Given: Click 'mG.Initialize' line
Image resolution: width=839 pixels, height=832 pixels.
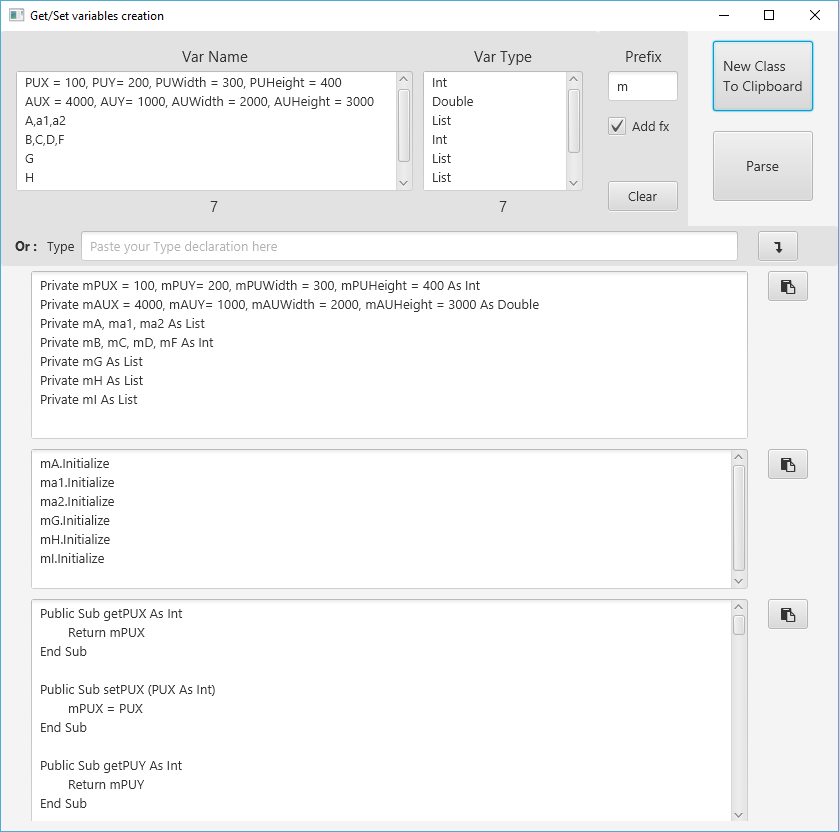Looking at the screenshot, I should point(75,521).
